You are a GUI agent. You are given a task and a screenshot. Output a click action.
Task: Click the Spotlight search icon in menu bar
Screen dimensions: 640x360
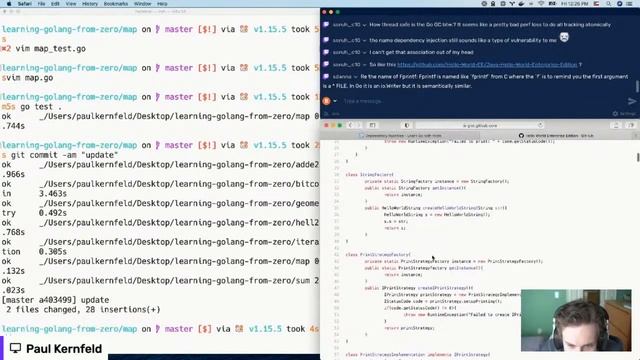point(609,4)
